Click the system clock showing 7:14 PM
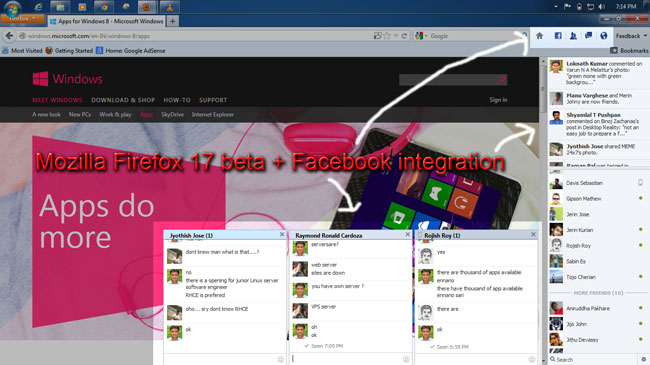650x365 pixels. (x=626, y=7)
